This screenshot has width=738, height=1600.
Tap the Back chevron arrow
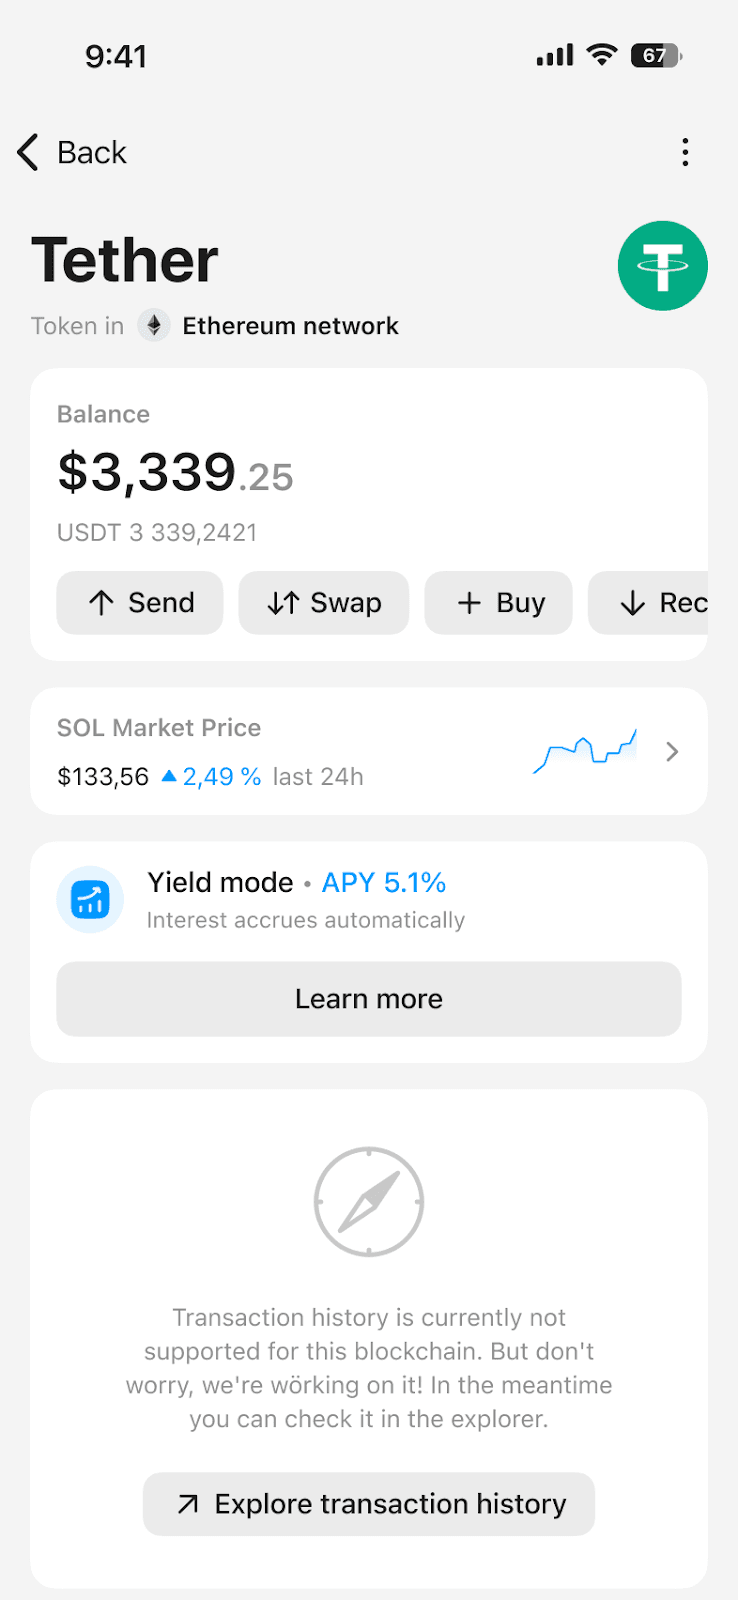pyautogui.click(x=28, y=153)
